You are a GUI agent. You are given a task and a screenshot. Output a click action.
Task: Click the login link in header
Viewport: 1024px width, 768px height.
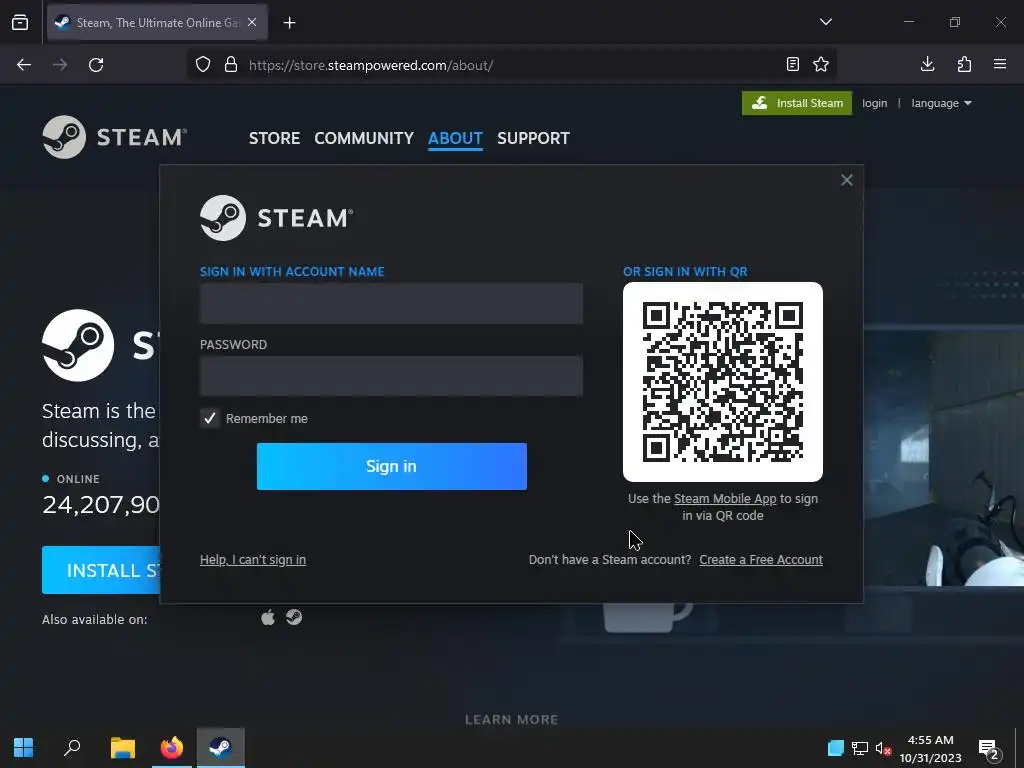tap(874, 103)
